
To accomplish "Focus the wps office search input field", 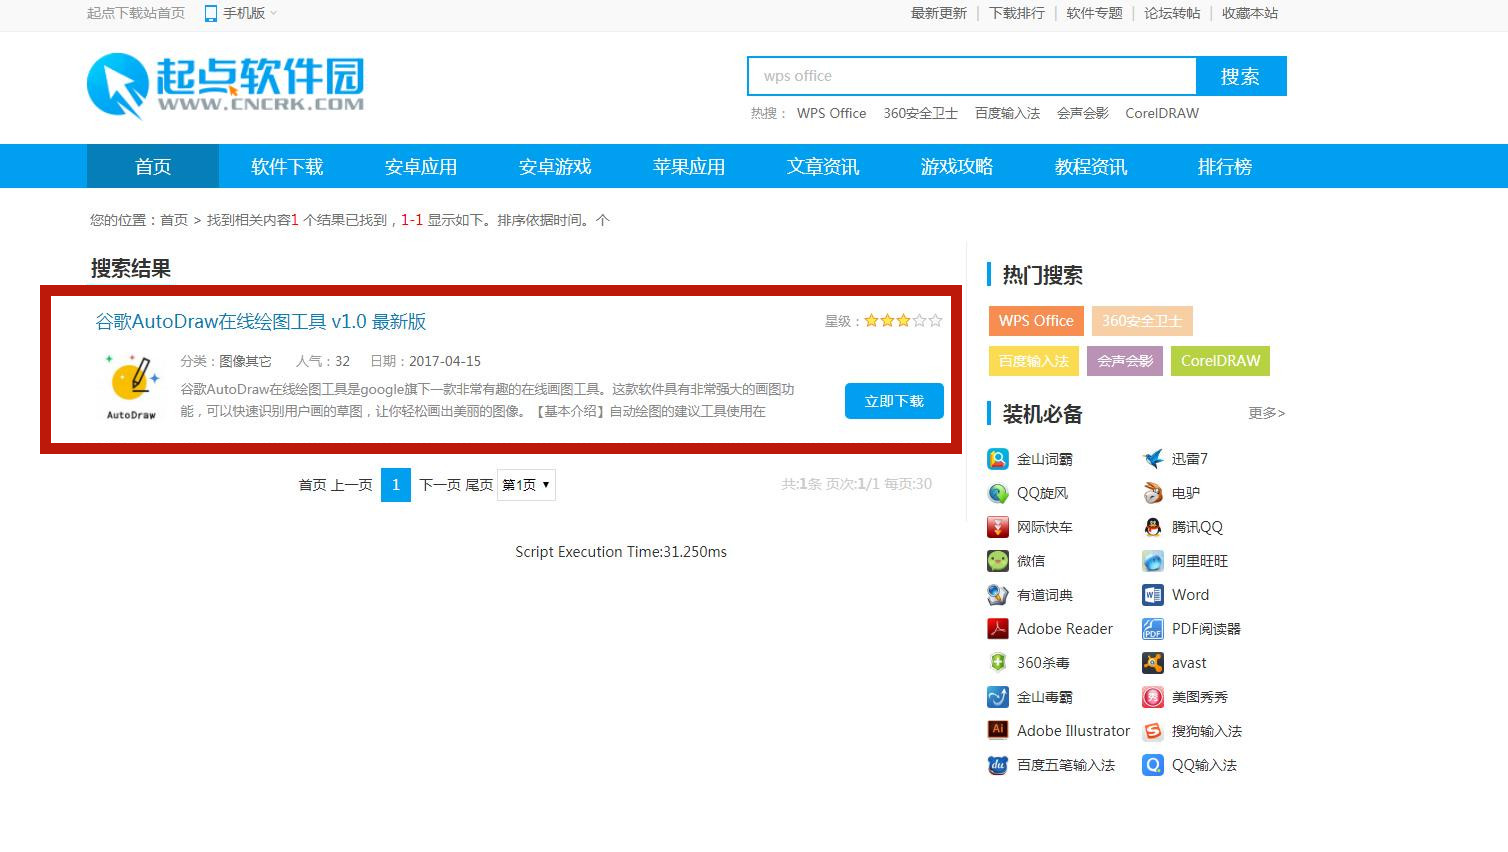I will click(x=970, y=76).
